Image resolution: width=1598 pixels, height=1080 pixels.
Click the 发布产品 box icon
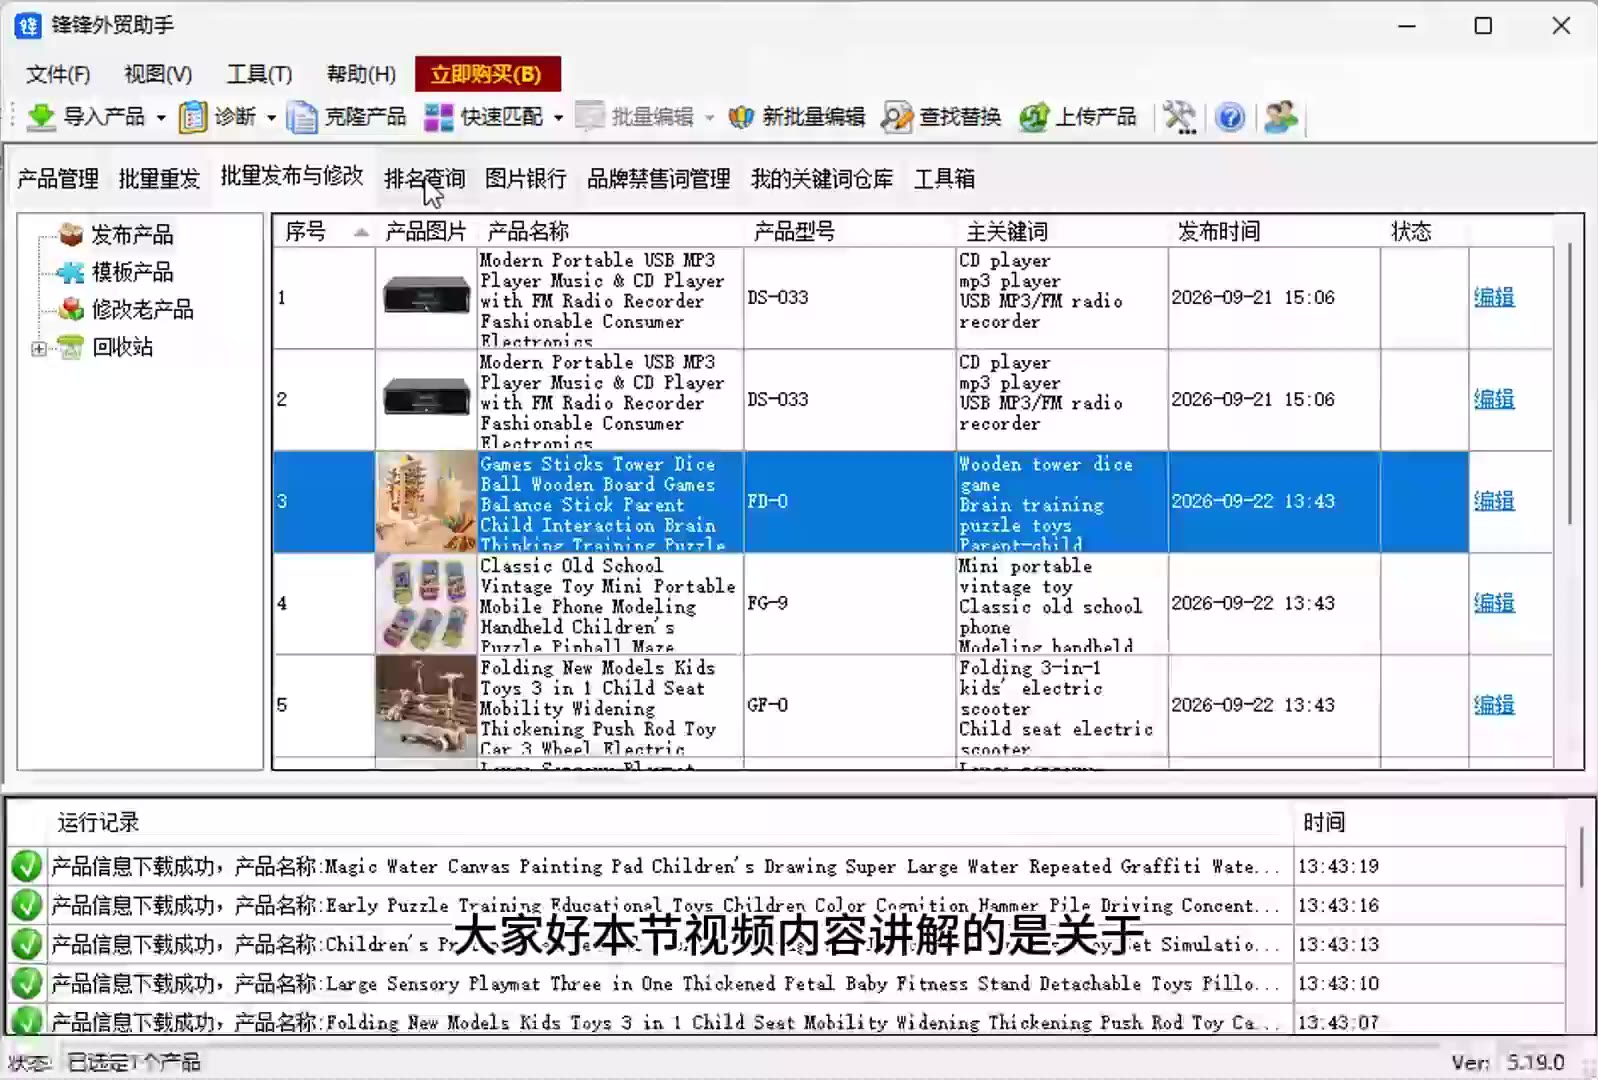click(x=71, y=235)
